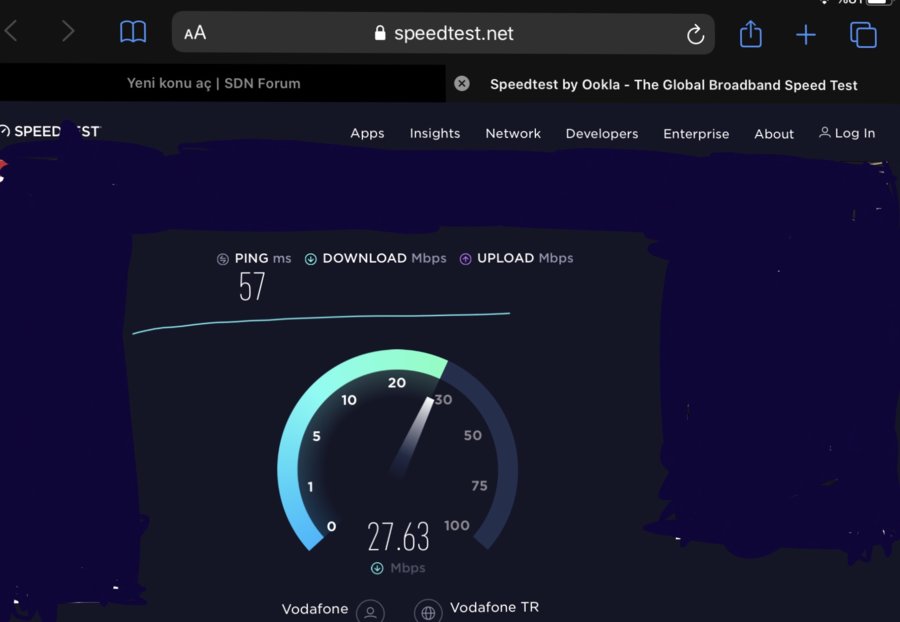
Task: Go back with Safari's back arrow
Action: [11, 32]
